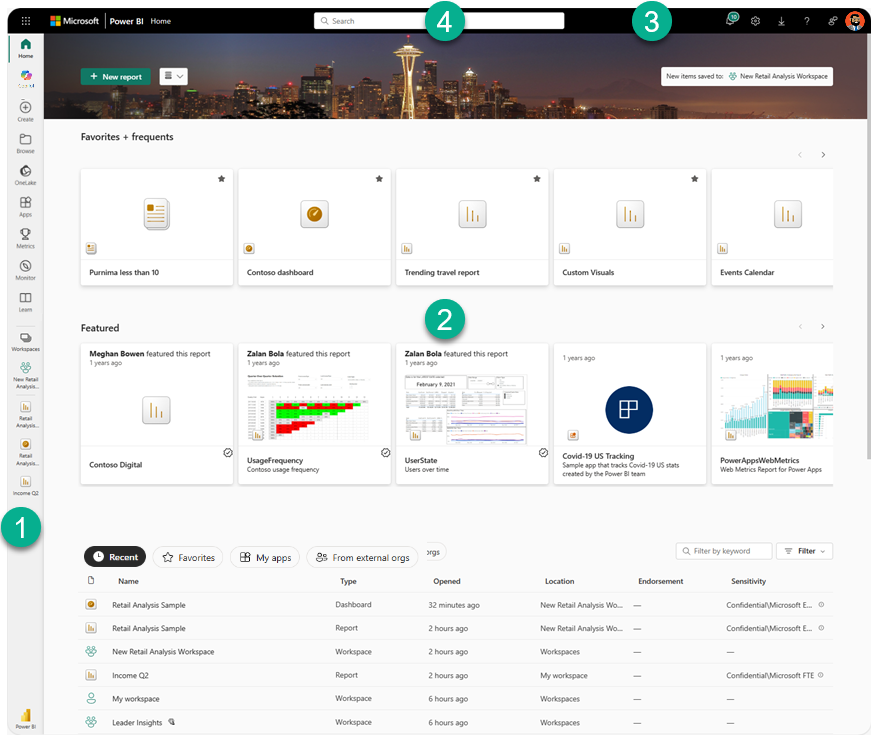Viewport: 871px width, 735px height.
Task: Open the Create page in sidebar
Action: coord(26,111)
